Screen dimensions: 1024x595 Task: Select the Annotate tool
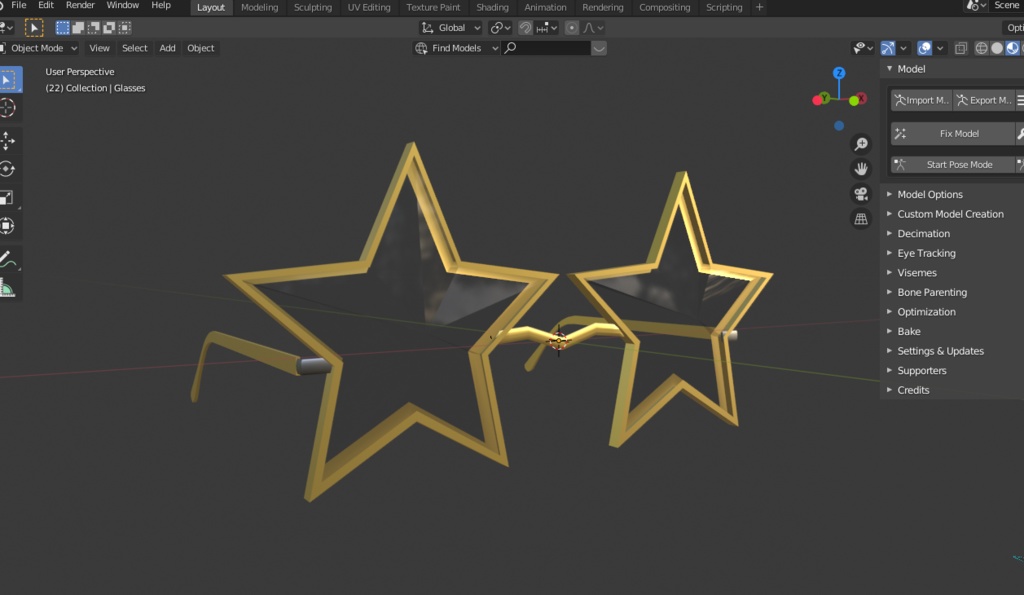(x=10, y=259)
